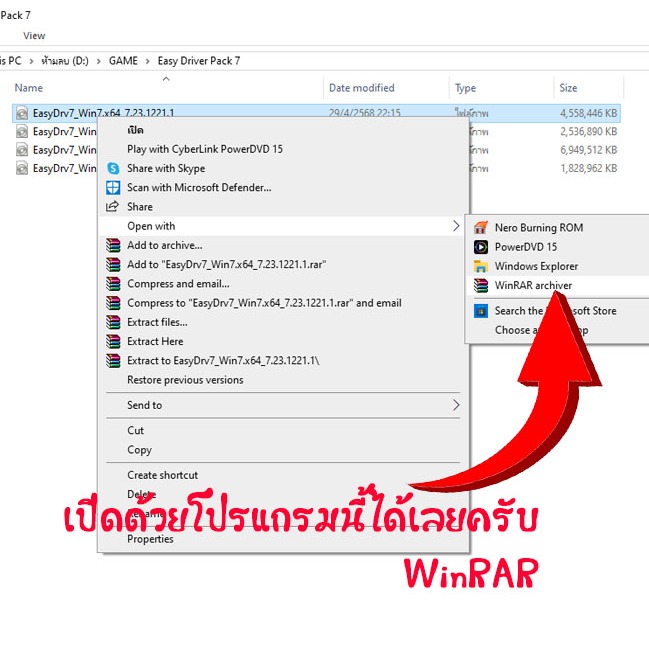
Task: Sort files by Size column header
Action: 568,88
